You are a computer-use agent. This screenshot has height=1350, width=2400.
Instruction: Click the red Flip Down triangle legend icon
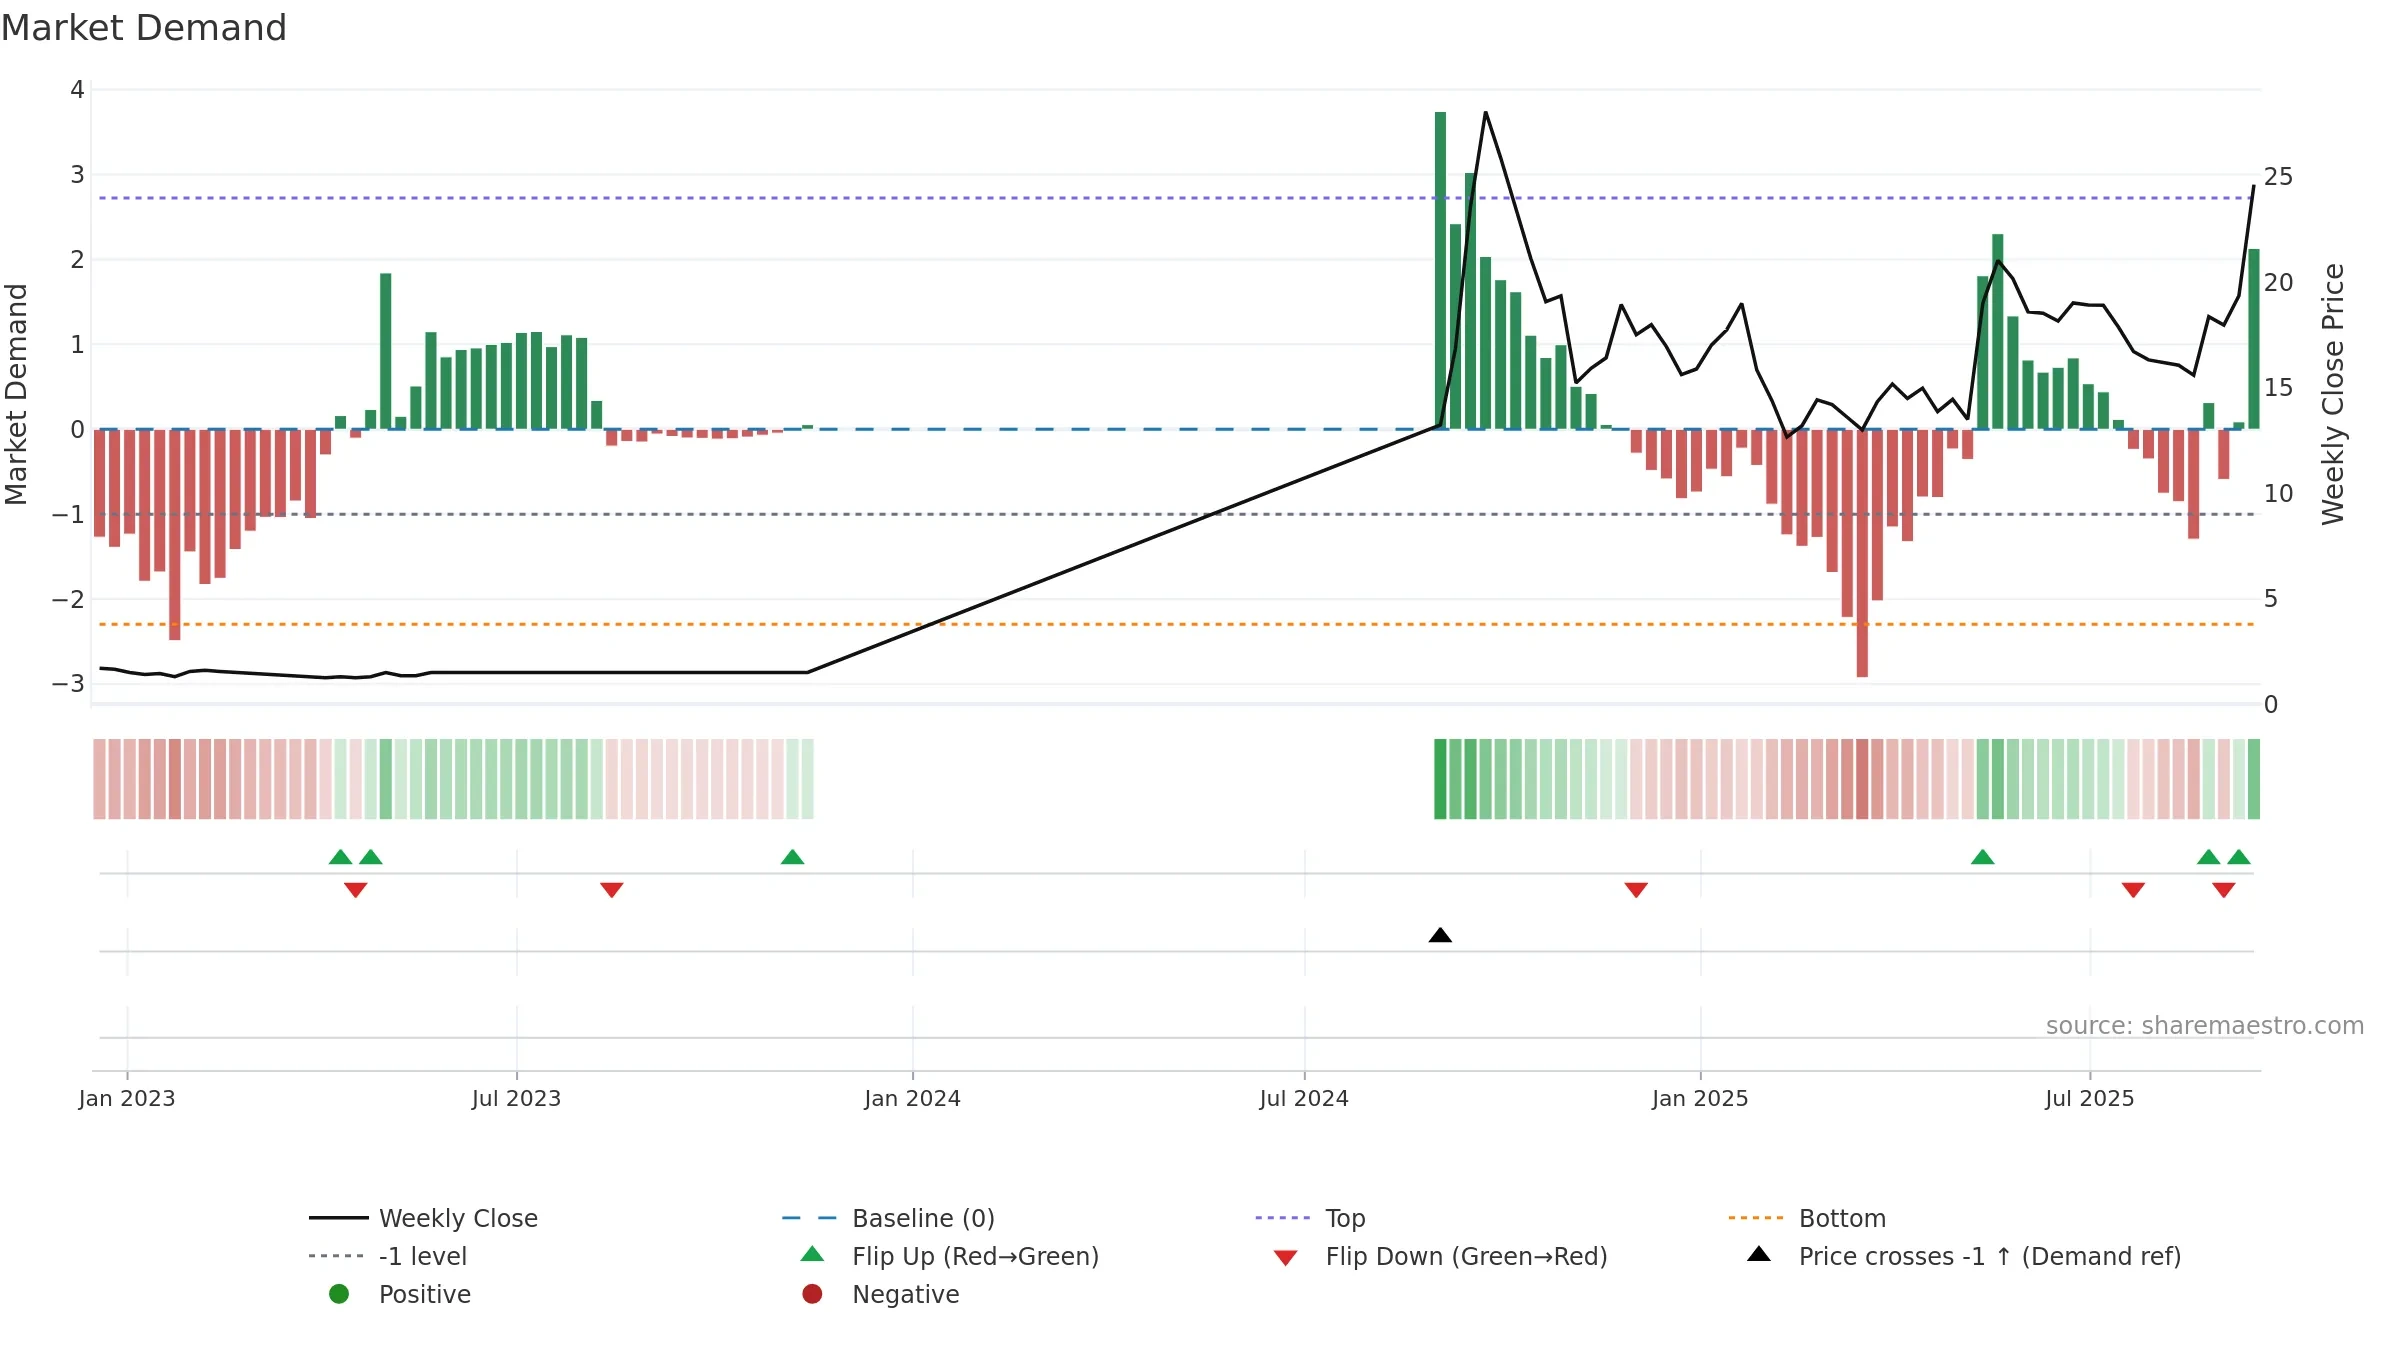click(1286, 1258)
